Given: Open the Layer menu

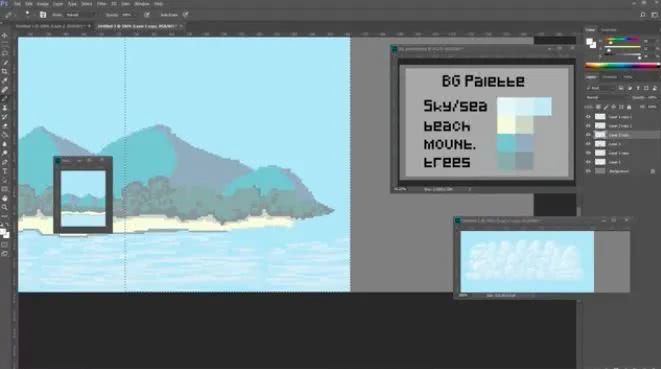Looking at the screenshot, I should tap(58, 4).
